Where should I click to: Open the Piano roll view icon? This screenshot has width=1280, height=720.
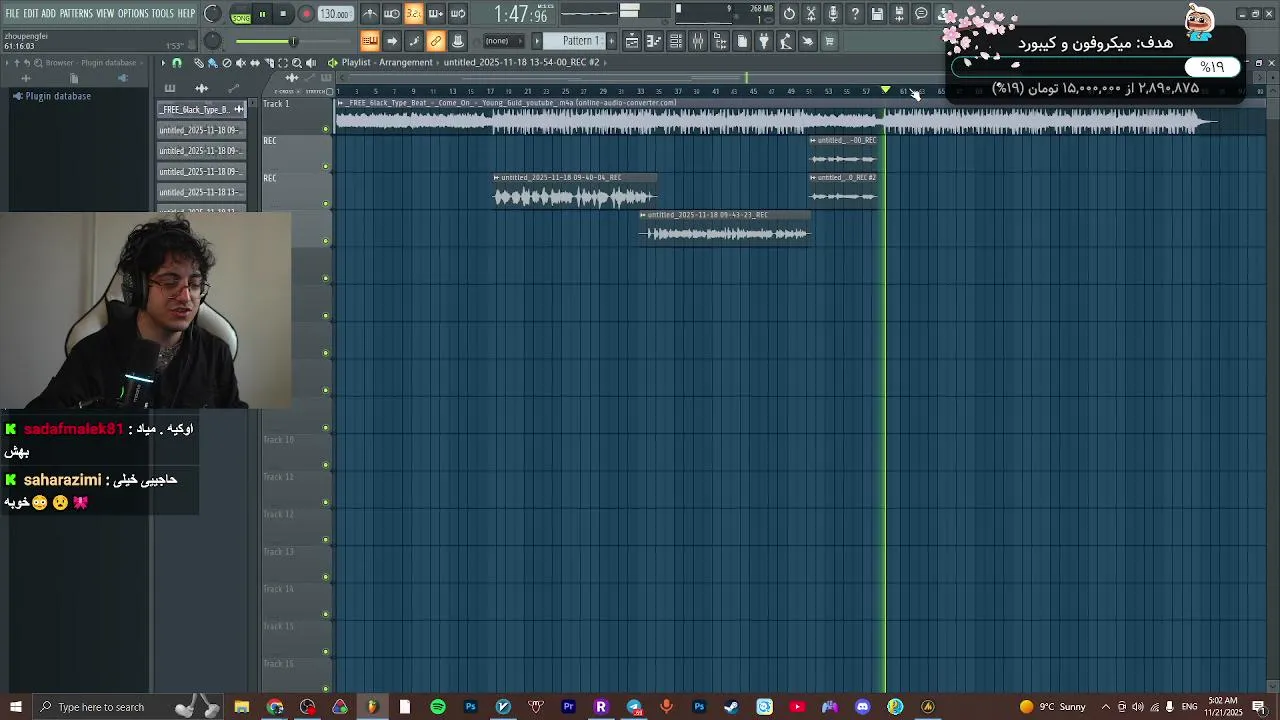654,41
